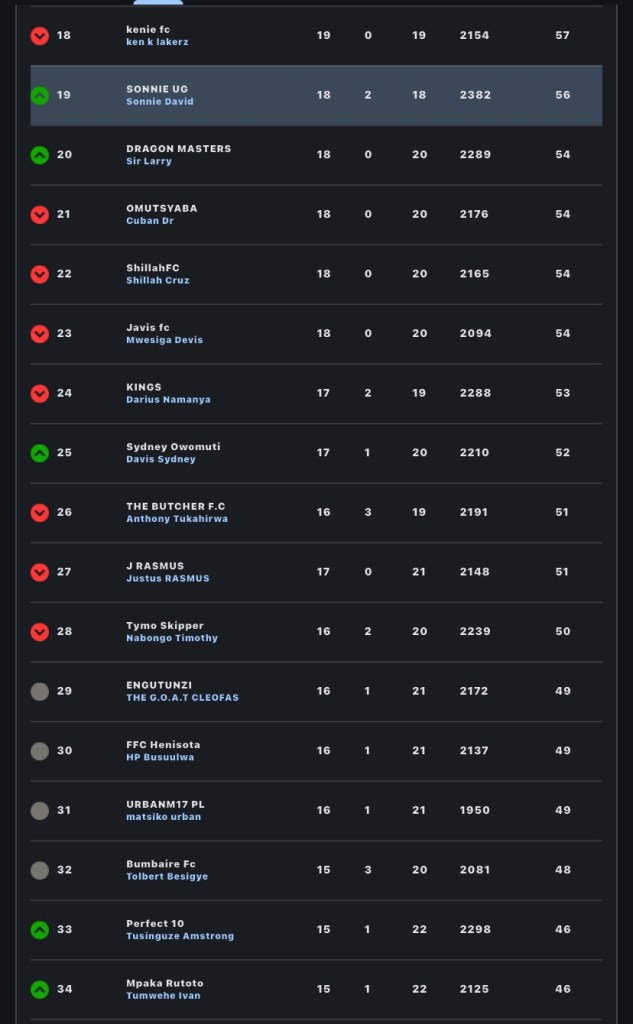Open Mpaka Rutoto team page
Screen dimensions: 633x1024
coord(164,983)
